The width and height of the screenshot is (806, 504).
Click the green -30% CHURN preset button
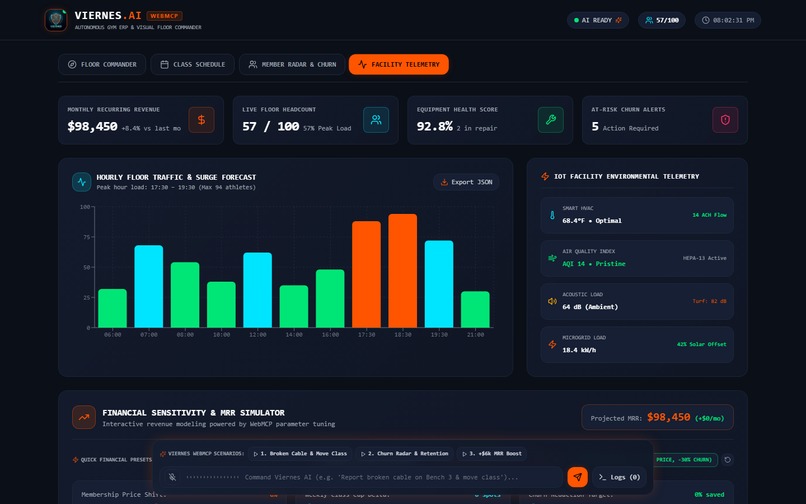[683, 460]
